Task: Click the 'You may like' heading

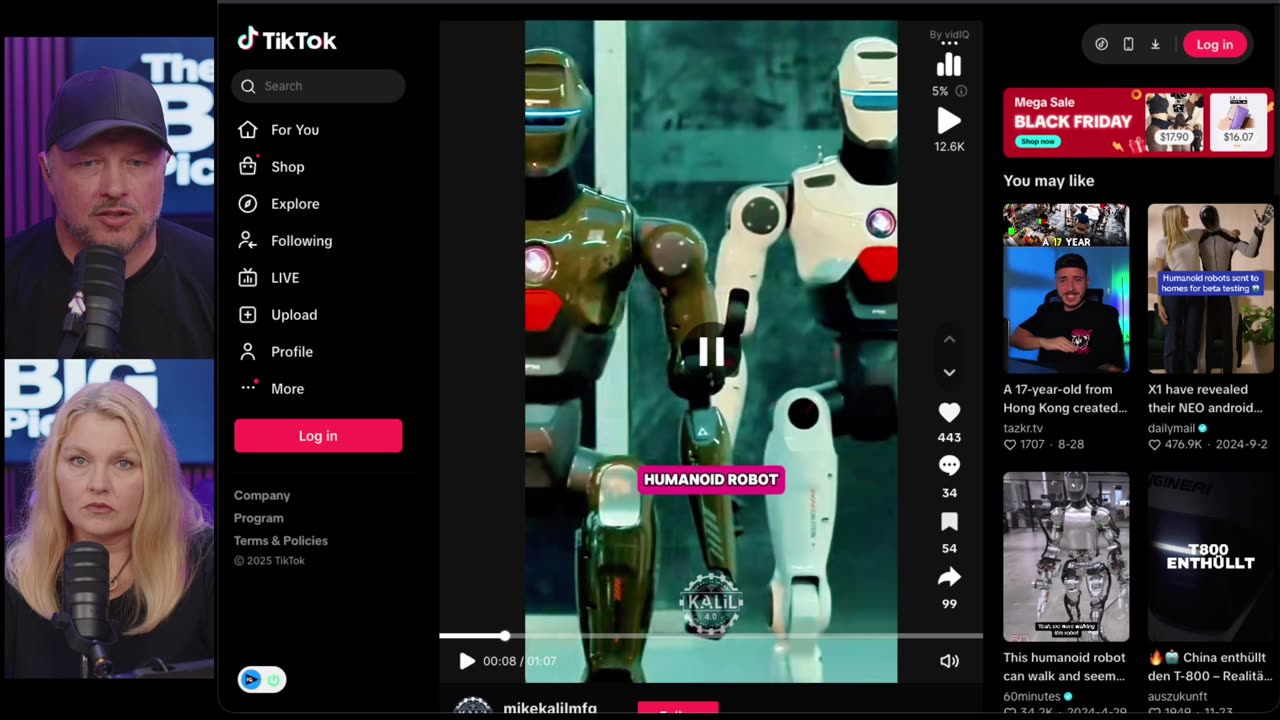Action: 1049,181
